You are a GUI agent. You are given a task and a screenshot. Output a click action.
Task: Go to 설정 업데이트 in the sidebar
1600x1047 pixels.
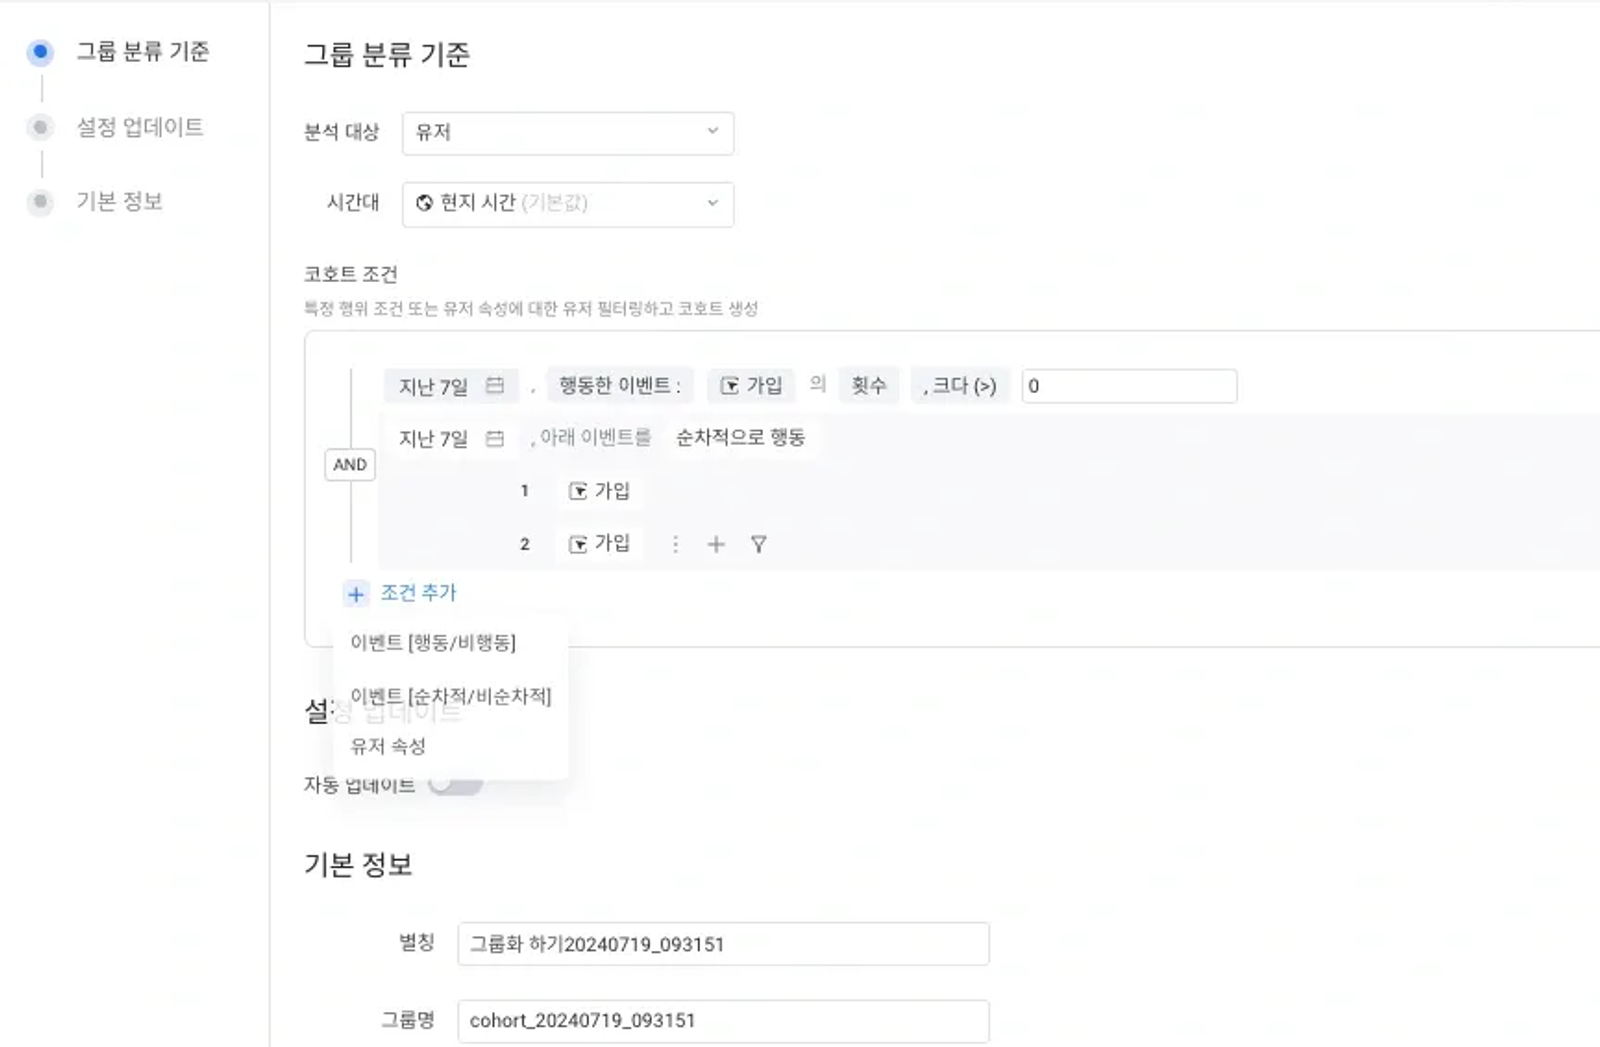140,127
